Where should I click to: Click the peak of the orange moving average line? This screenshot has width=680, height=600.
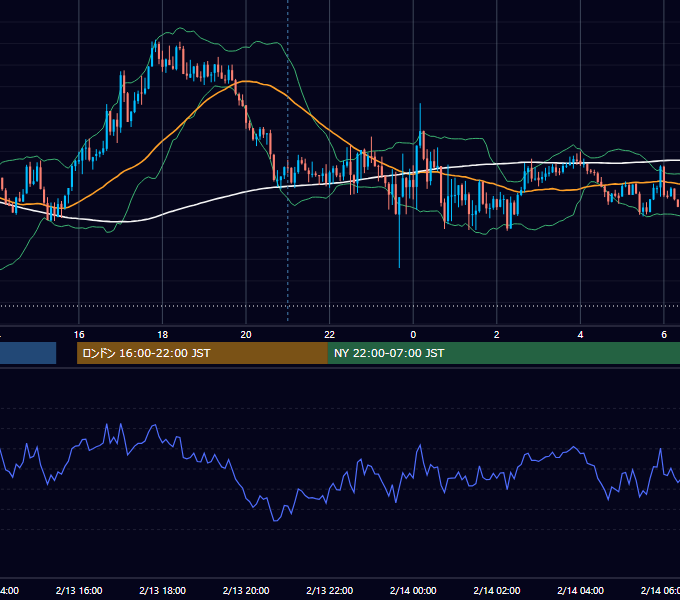pyautogui.click(x=246, y=81)
